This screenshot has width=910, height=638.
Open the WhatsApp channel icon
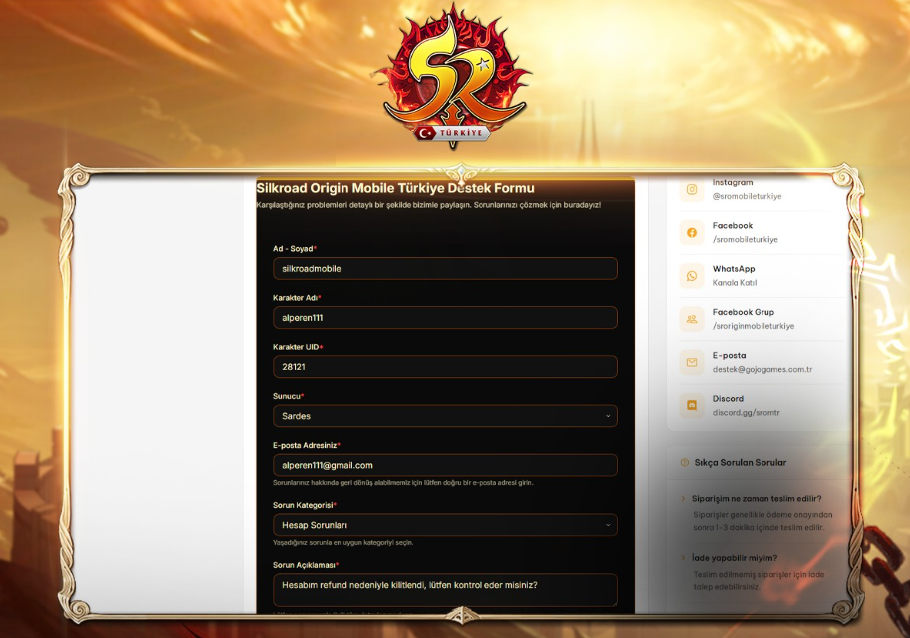692,276
